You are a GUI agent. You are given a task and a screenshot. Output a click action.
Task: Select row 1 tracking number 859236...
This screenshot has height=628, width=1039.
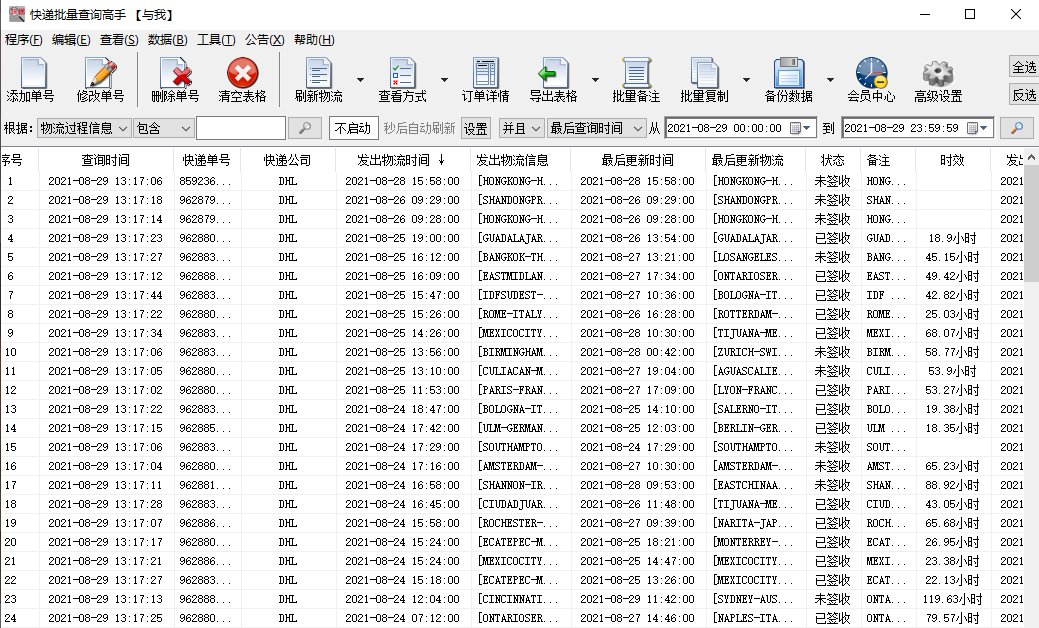(206, 181)
